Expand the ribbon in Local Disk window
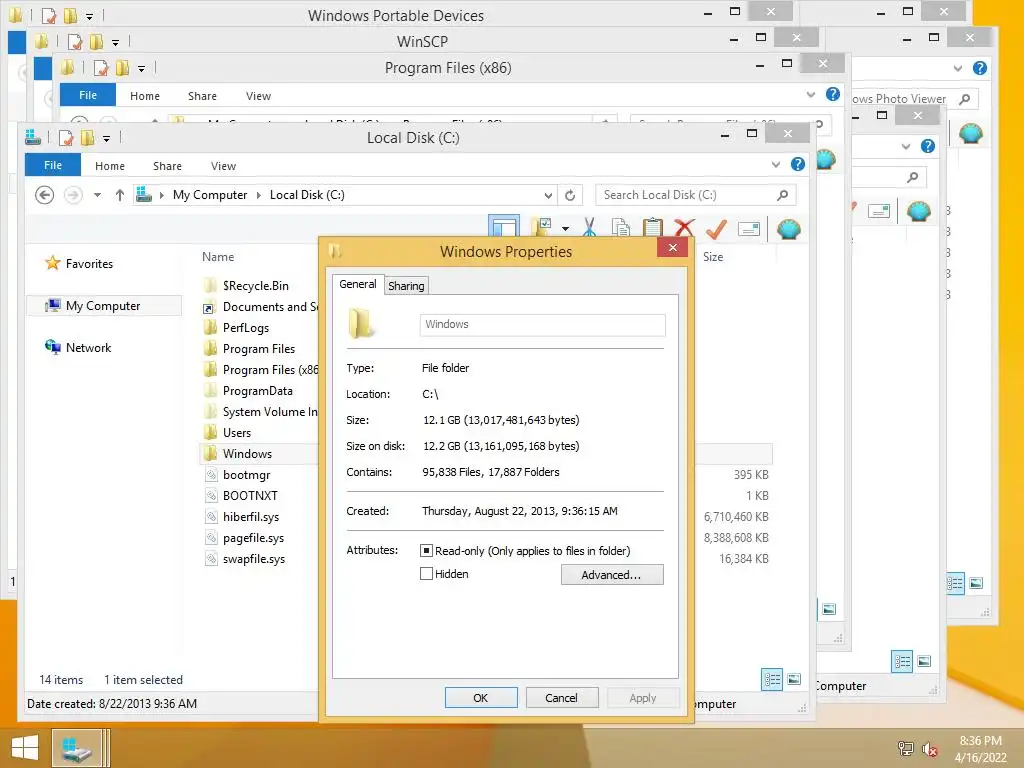The width and height of the screenshot is (1024, 768). click(x=776, y=165)
